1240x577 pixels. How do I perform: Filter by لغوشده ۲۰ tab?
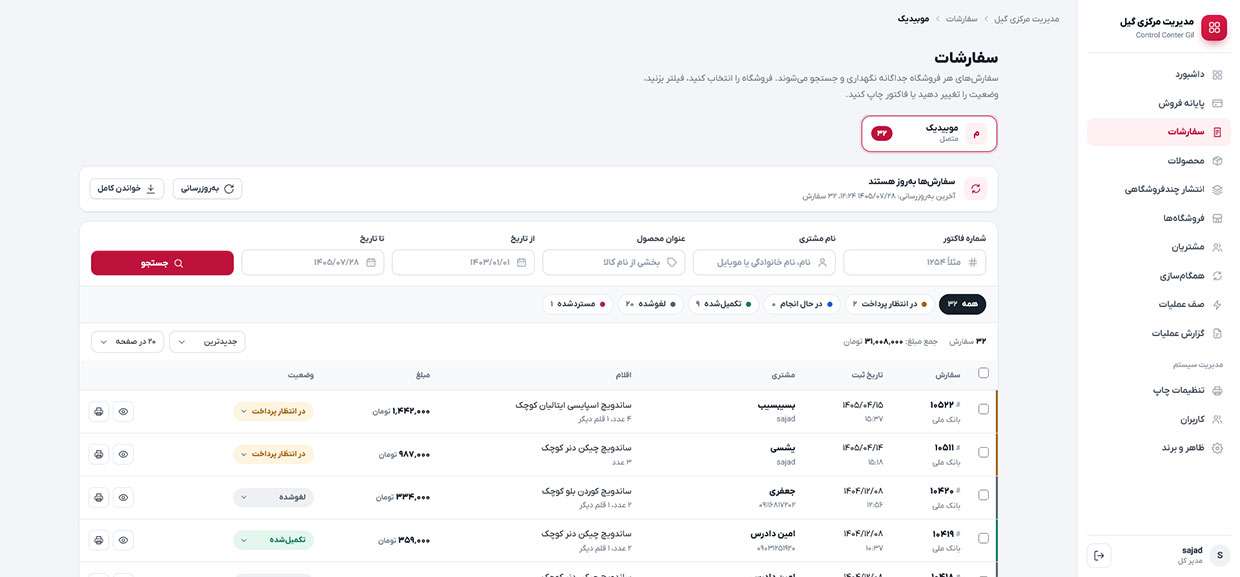[x=650, y=304]
